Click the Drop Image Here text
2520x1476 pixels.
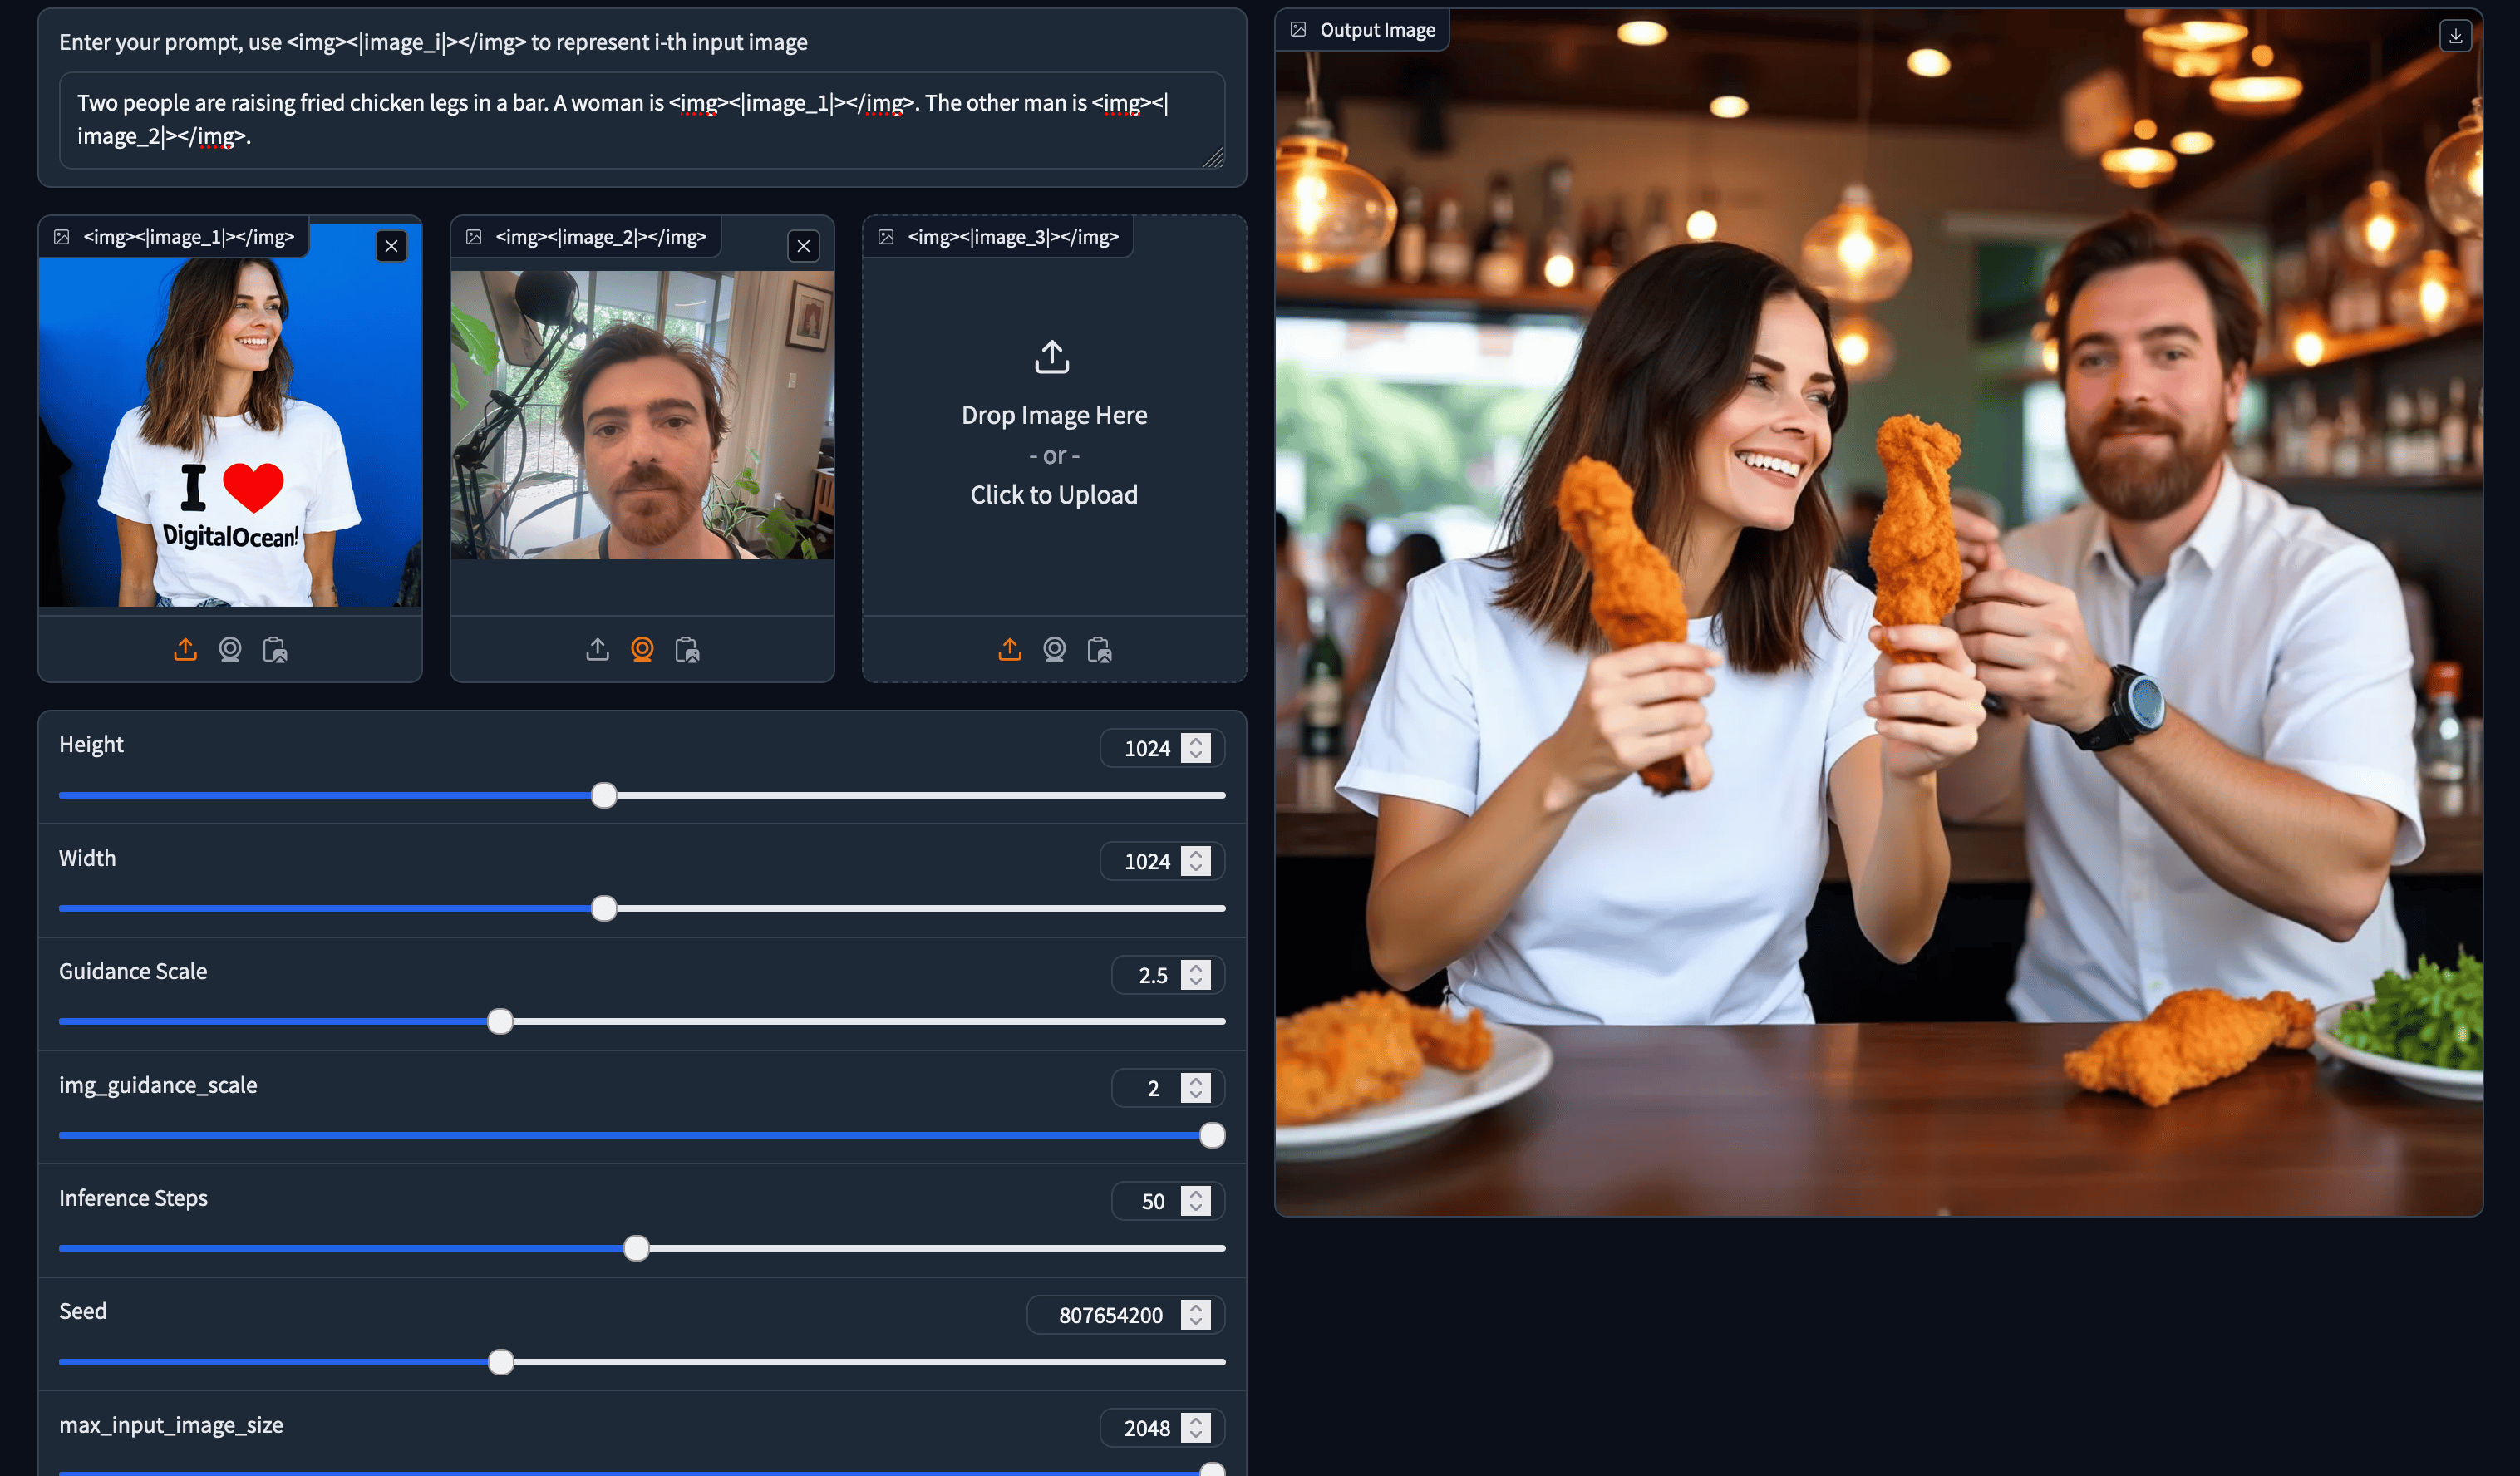1054,415
